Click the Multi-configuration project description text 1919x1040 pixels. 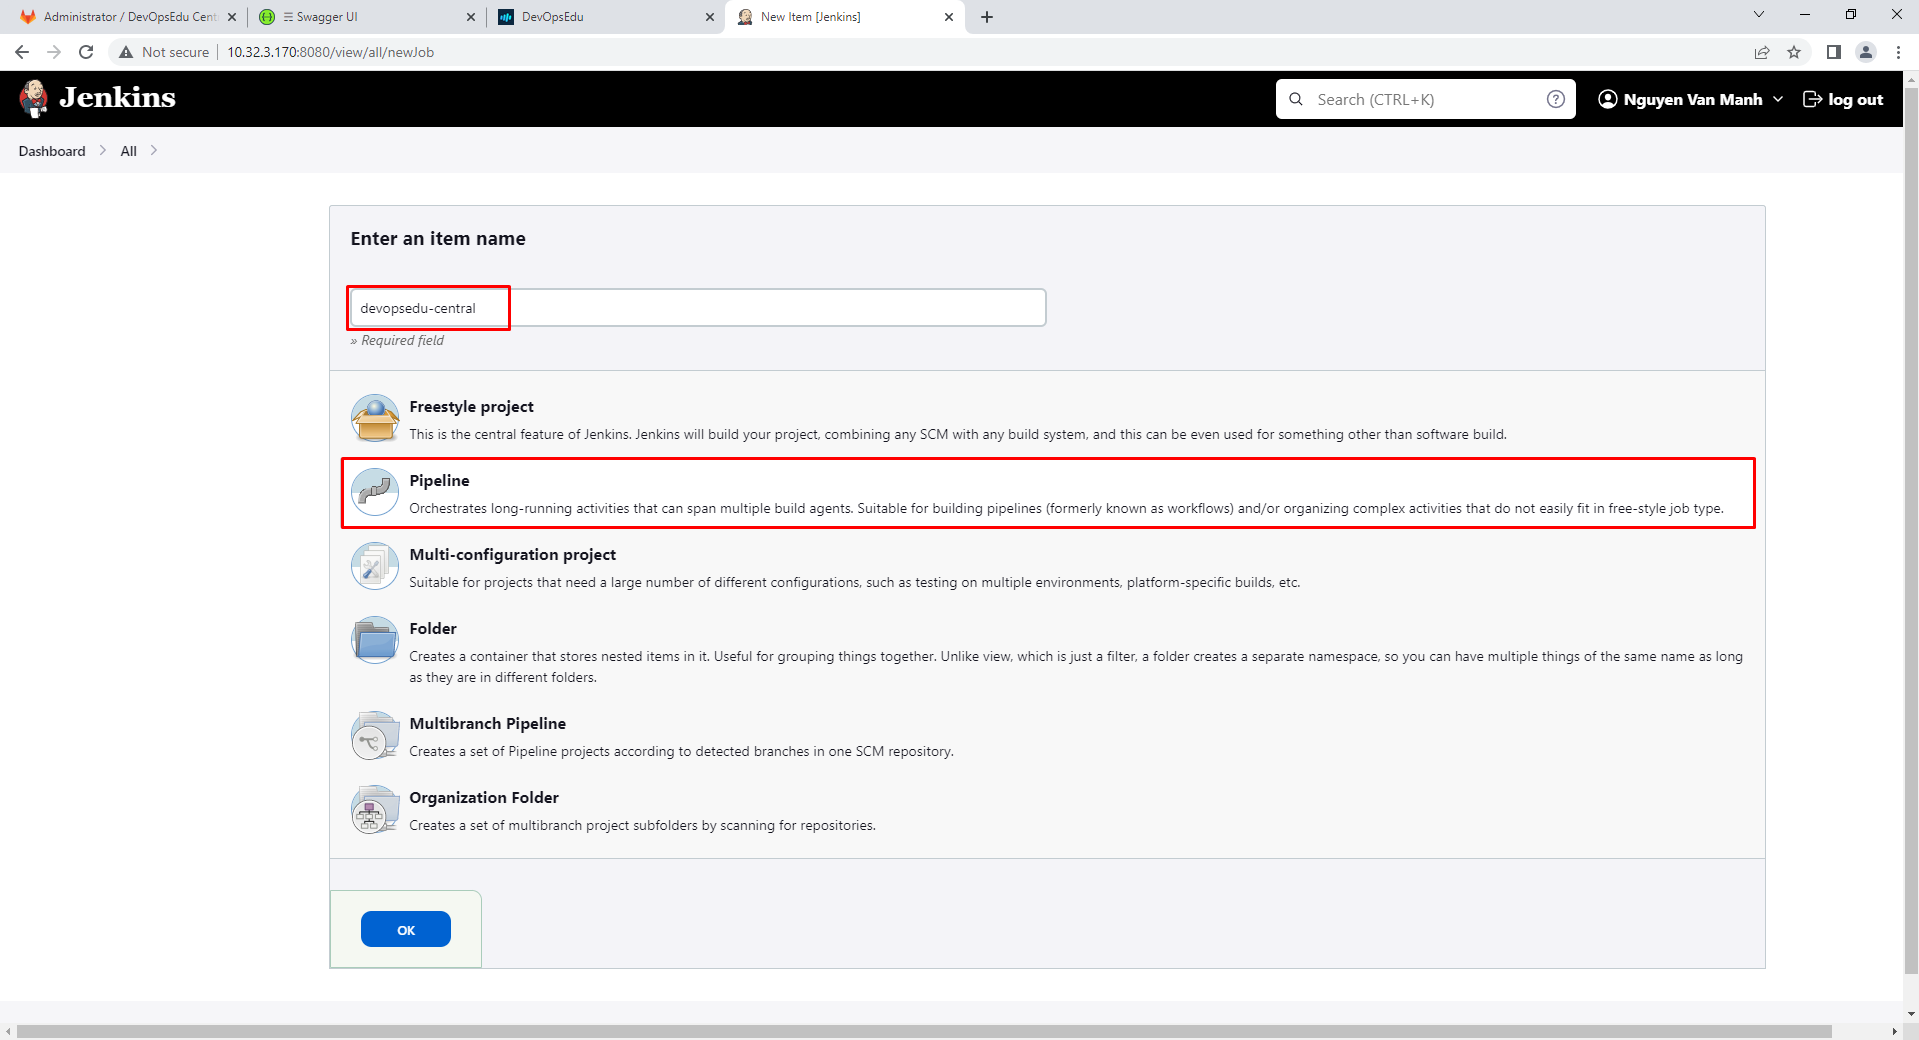tap(855, 582)
